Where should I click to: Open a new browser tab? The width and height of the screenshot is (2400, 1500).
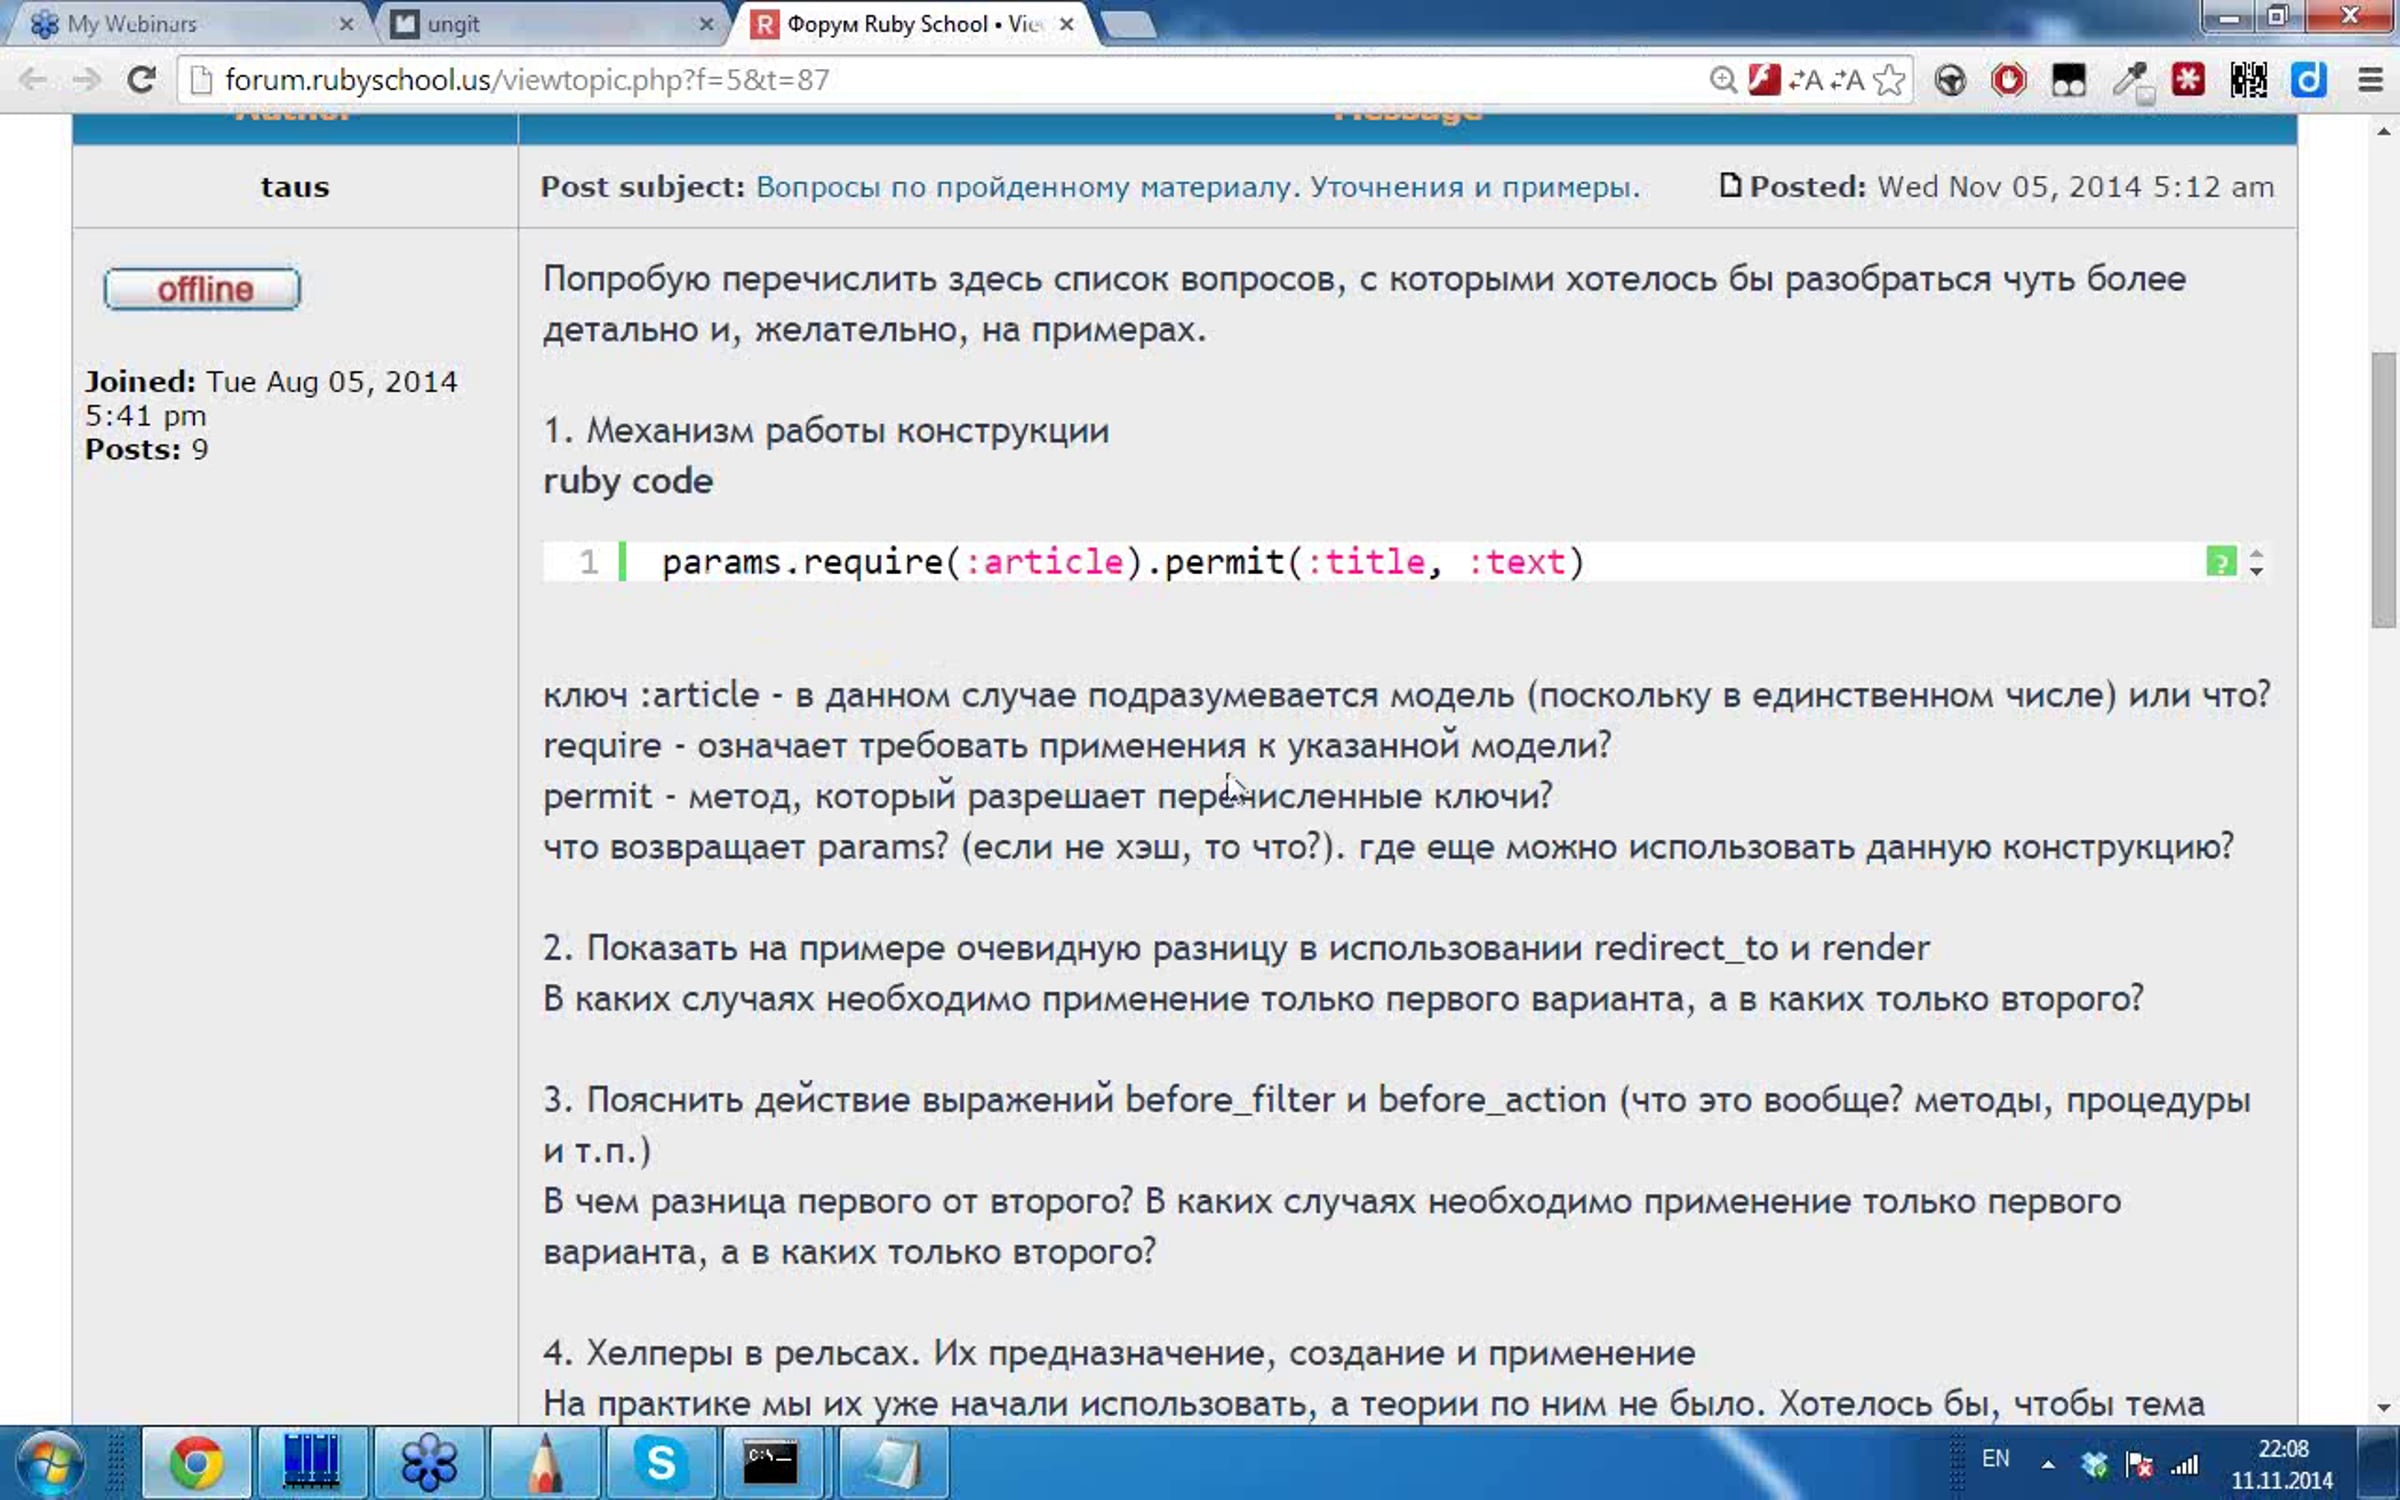(1130, 25)
